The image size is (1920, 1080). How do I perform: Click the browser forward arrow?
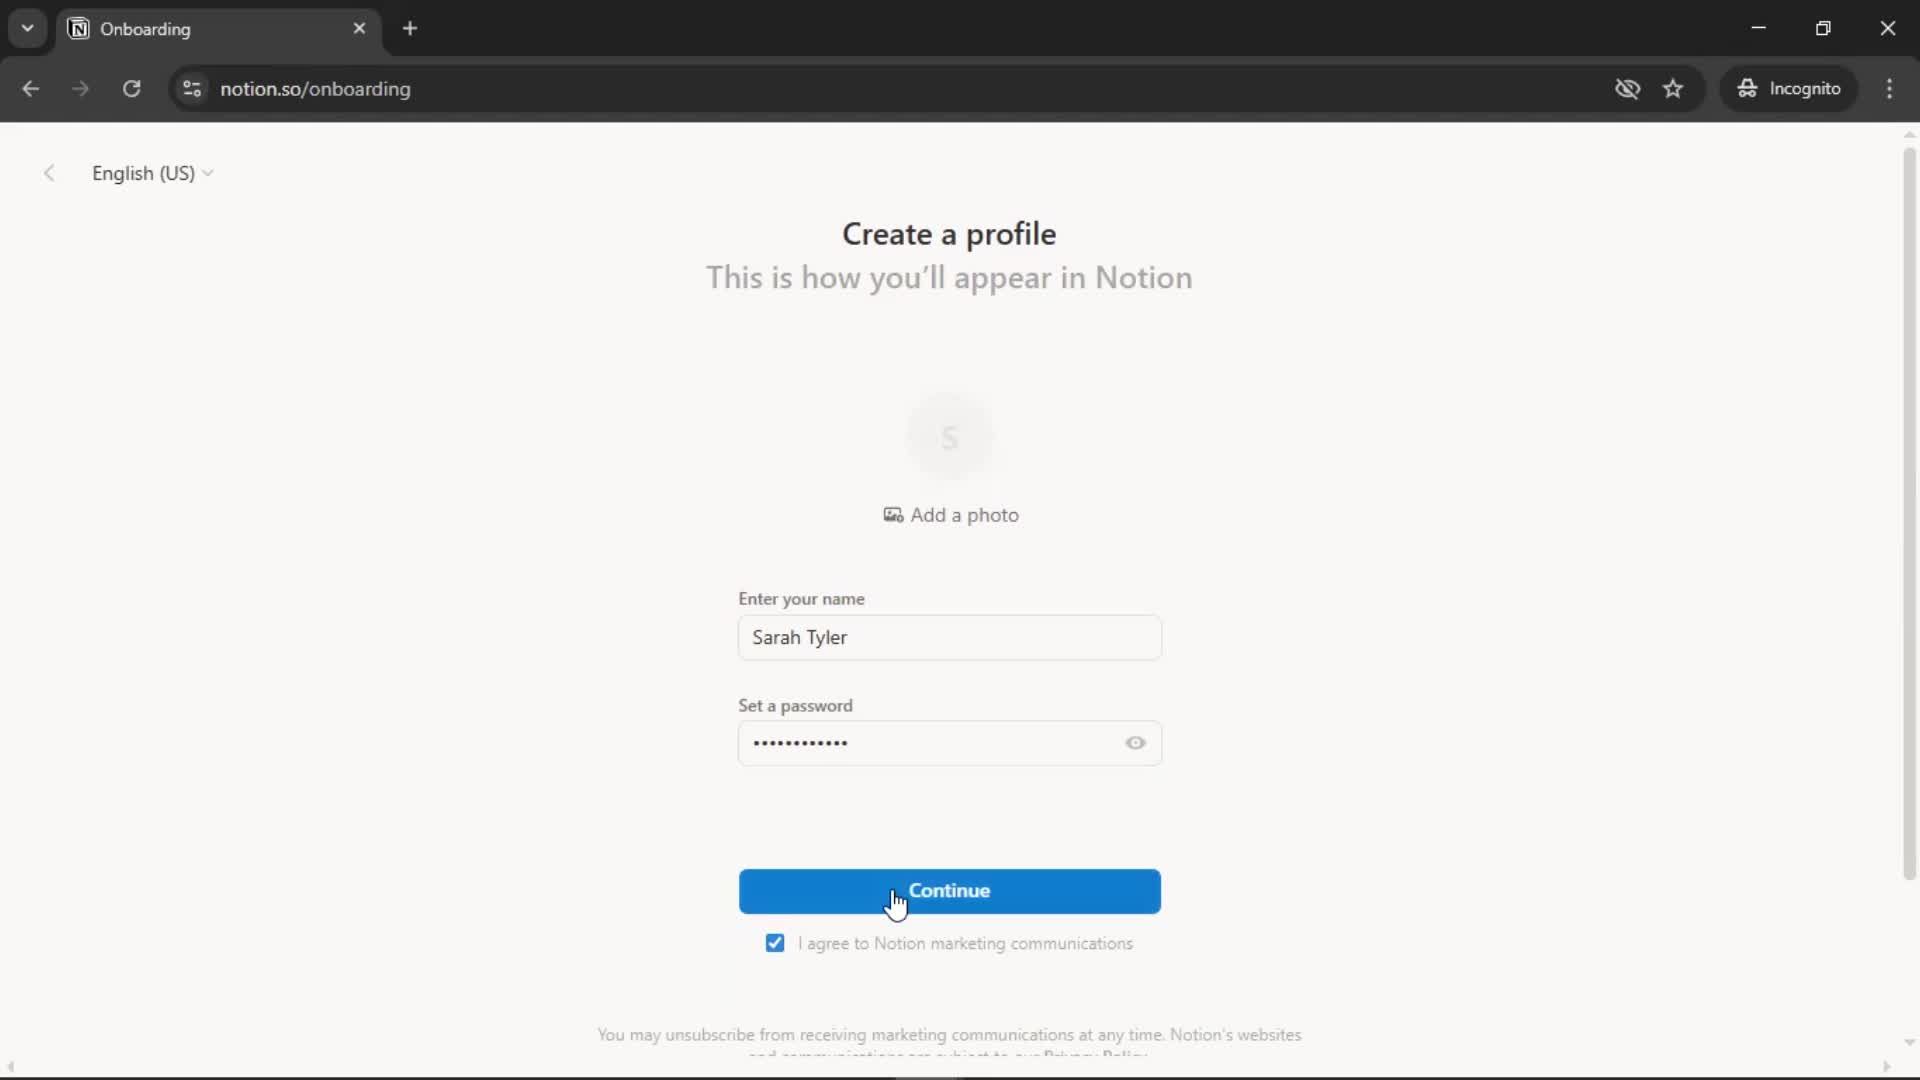click(x=80, y=89)
